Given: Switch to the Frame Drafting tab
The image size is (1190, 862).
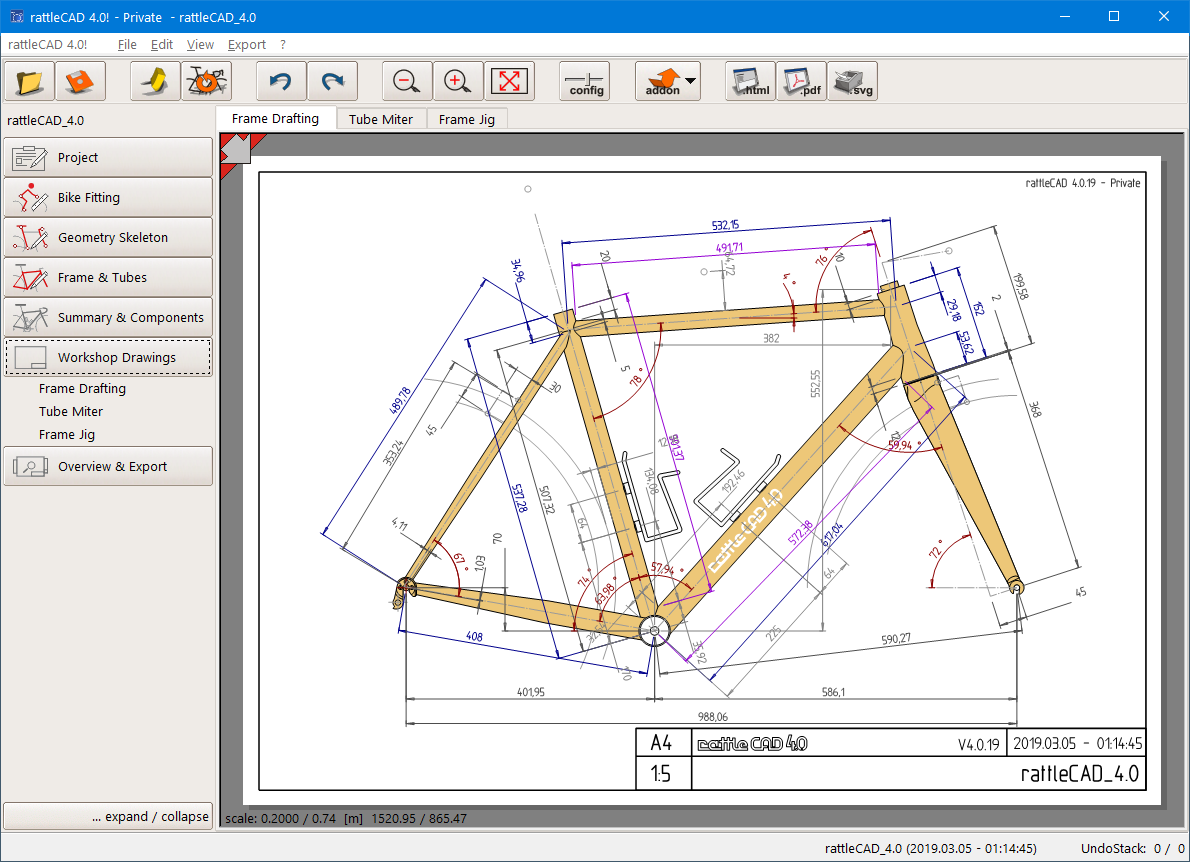Looking at the screenshot, I should point(275,118).
